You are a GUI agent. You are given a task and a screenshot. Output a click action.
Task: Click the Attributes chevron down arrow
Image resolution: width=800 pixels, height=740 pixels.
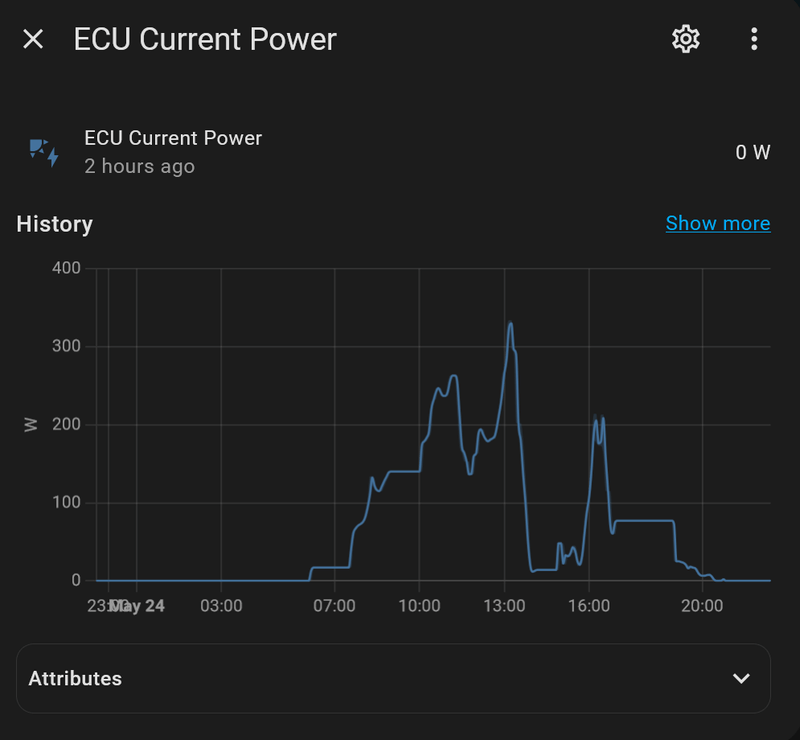pyautogui.click(x=741, y=678)
